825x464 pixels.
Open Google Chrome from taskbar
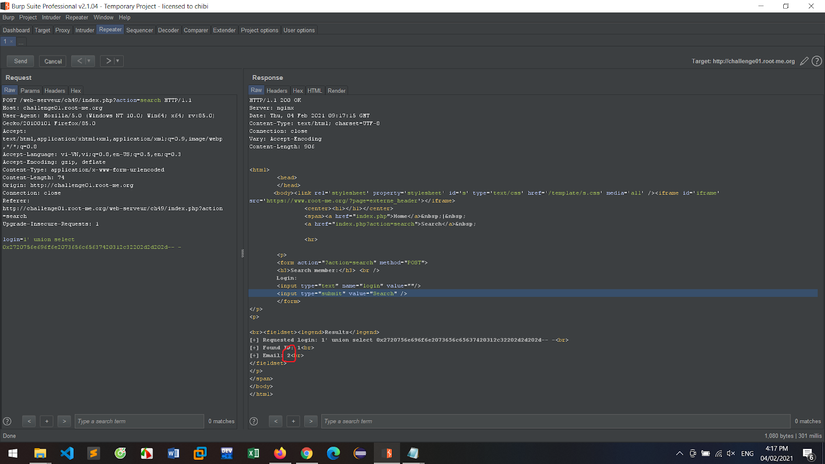pyautogui.click(x=307, y=453)
